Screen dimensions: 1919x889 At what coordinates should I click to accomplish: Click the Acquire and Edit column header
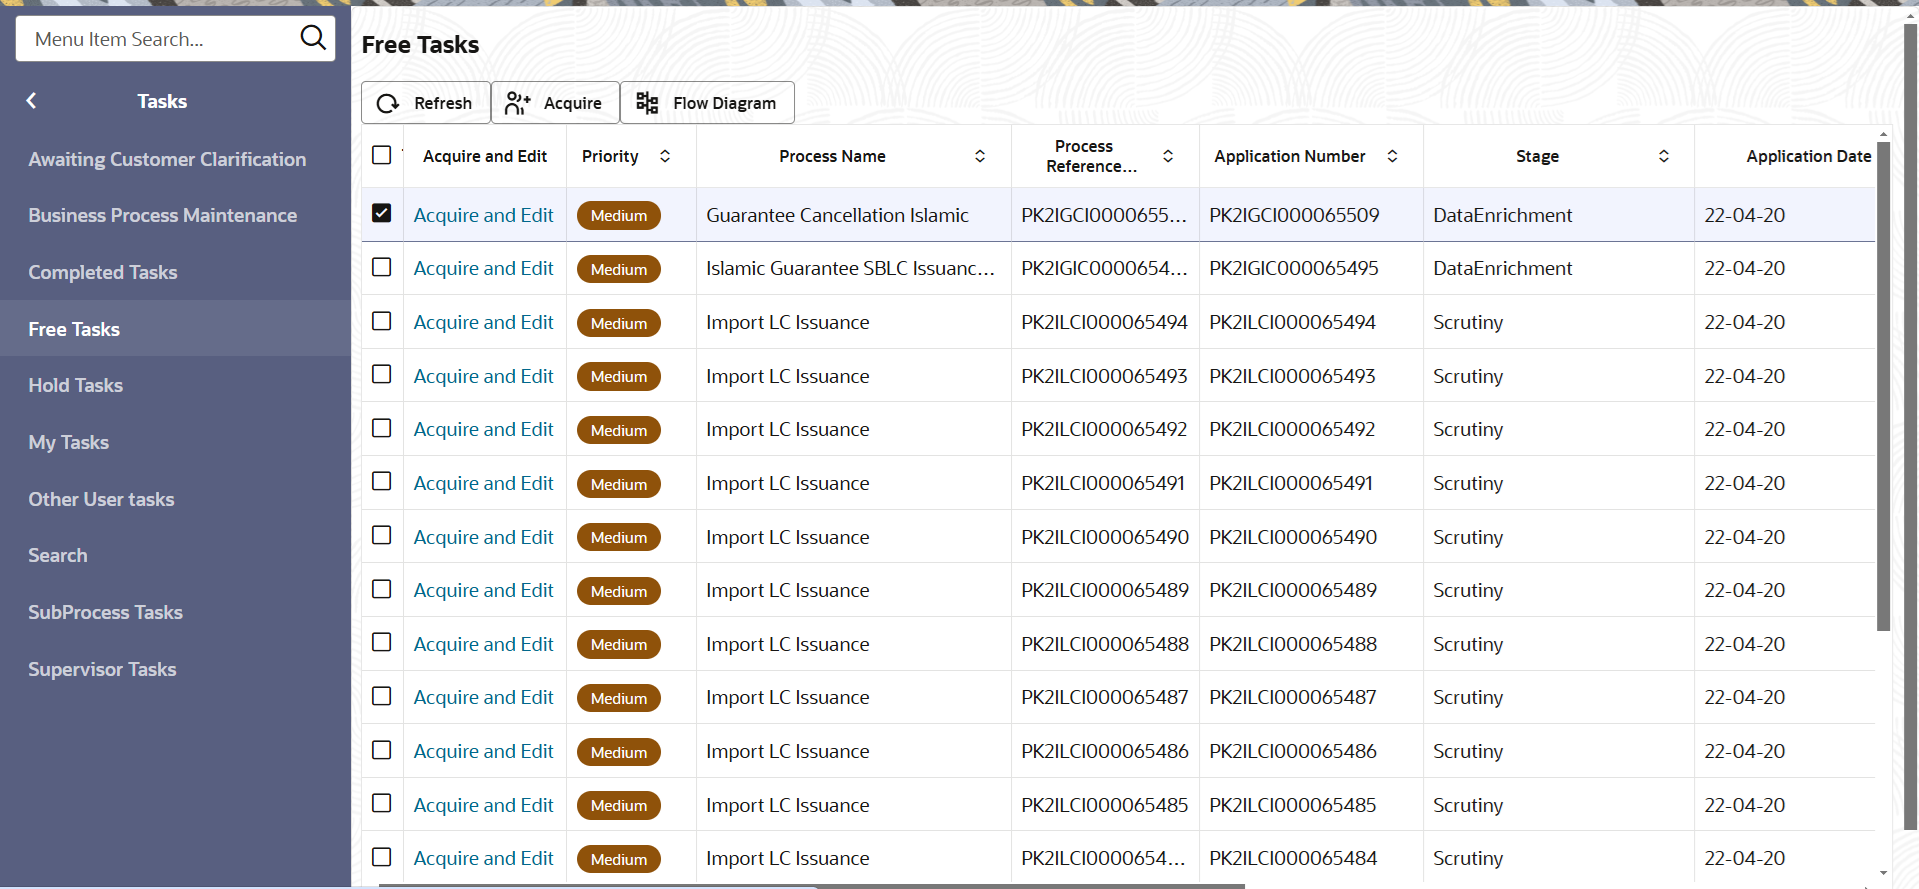[485, 156]
